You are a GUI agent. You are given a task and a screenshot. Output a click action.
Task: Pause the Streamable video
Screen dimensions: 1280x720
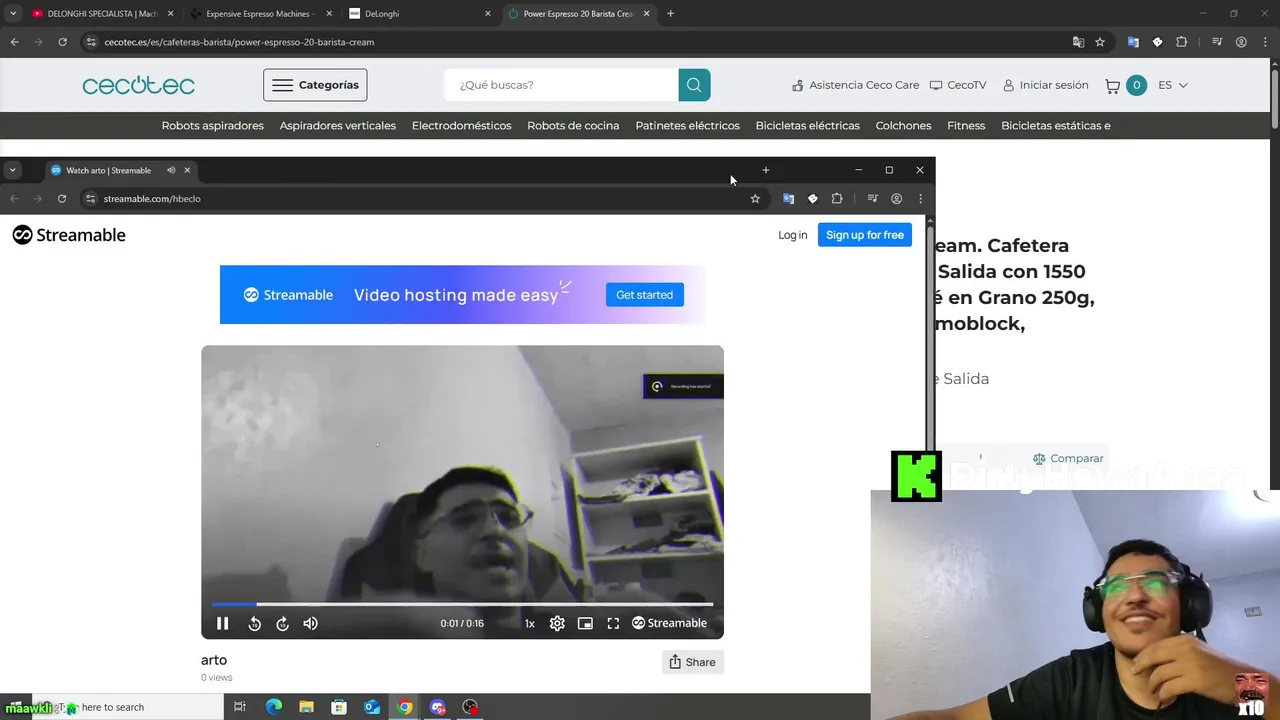(223, 623)
